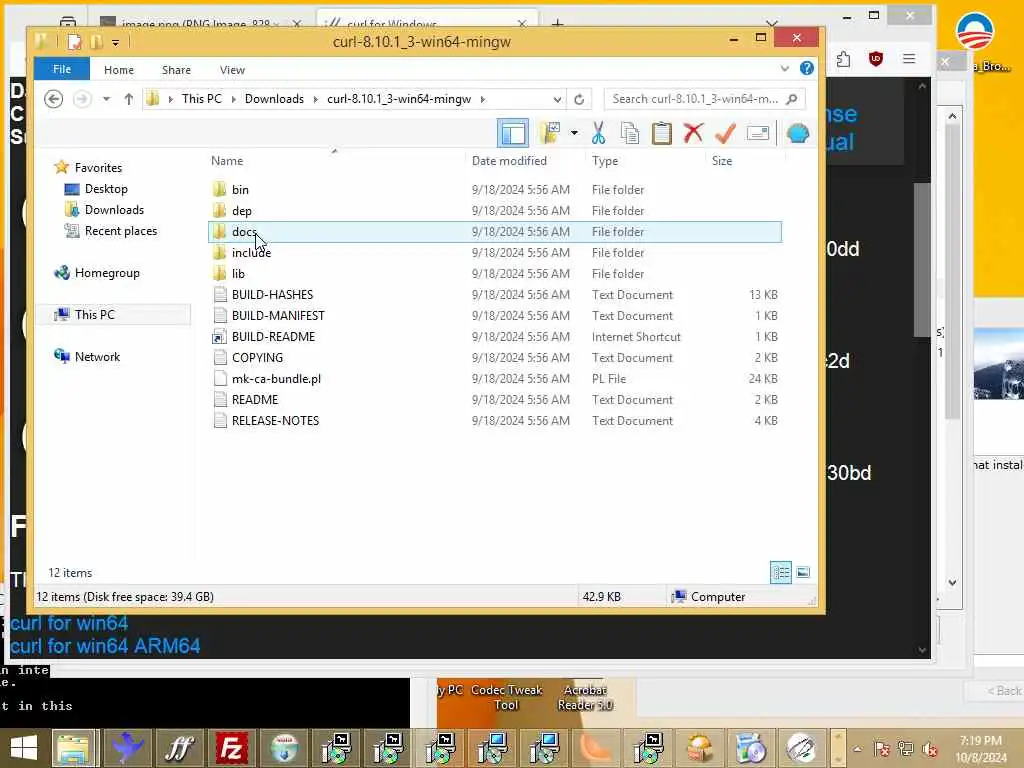The height and width of the screenshot is (768, 1024).
Task: Click the ff script icon in taskbar
Action: (179, 748)
